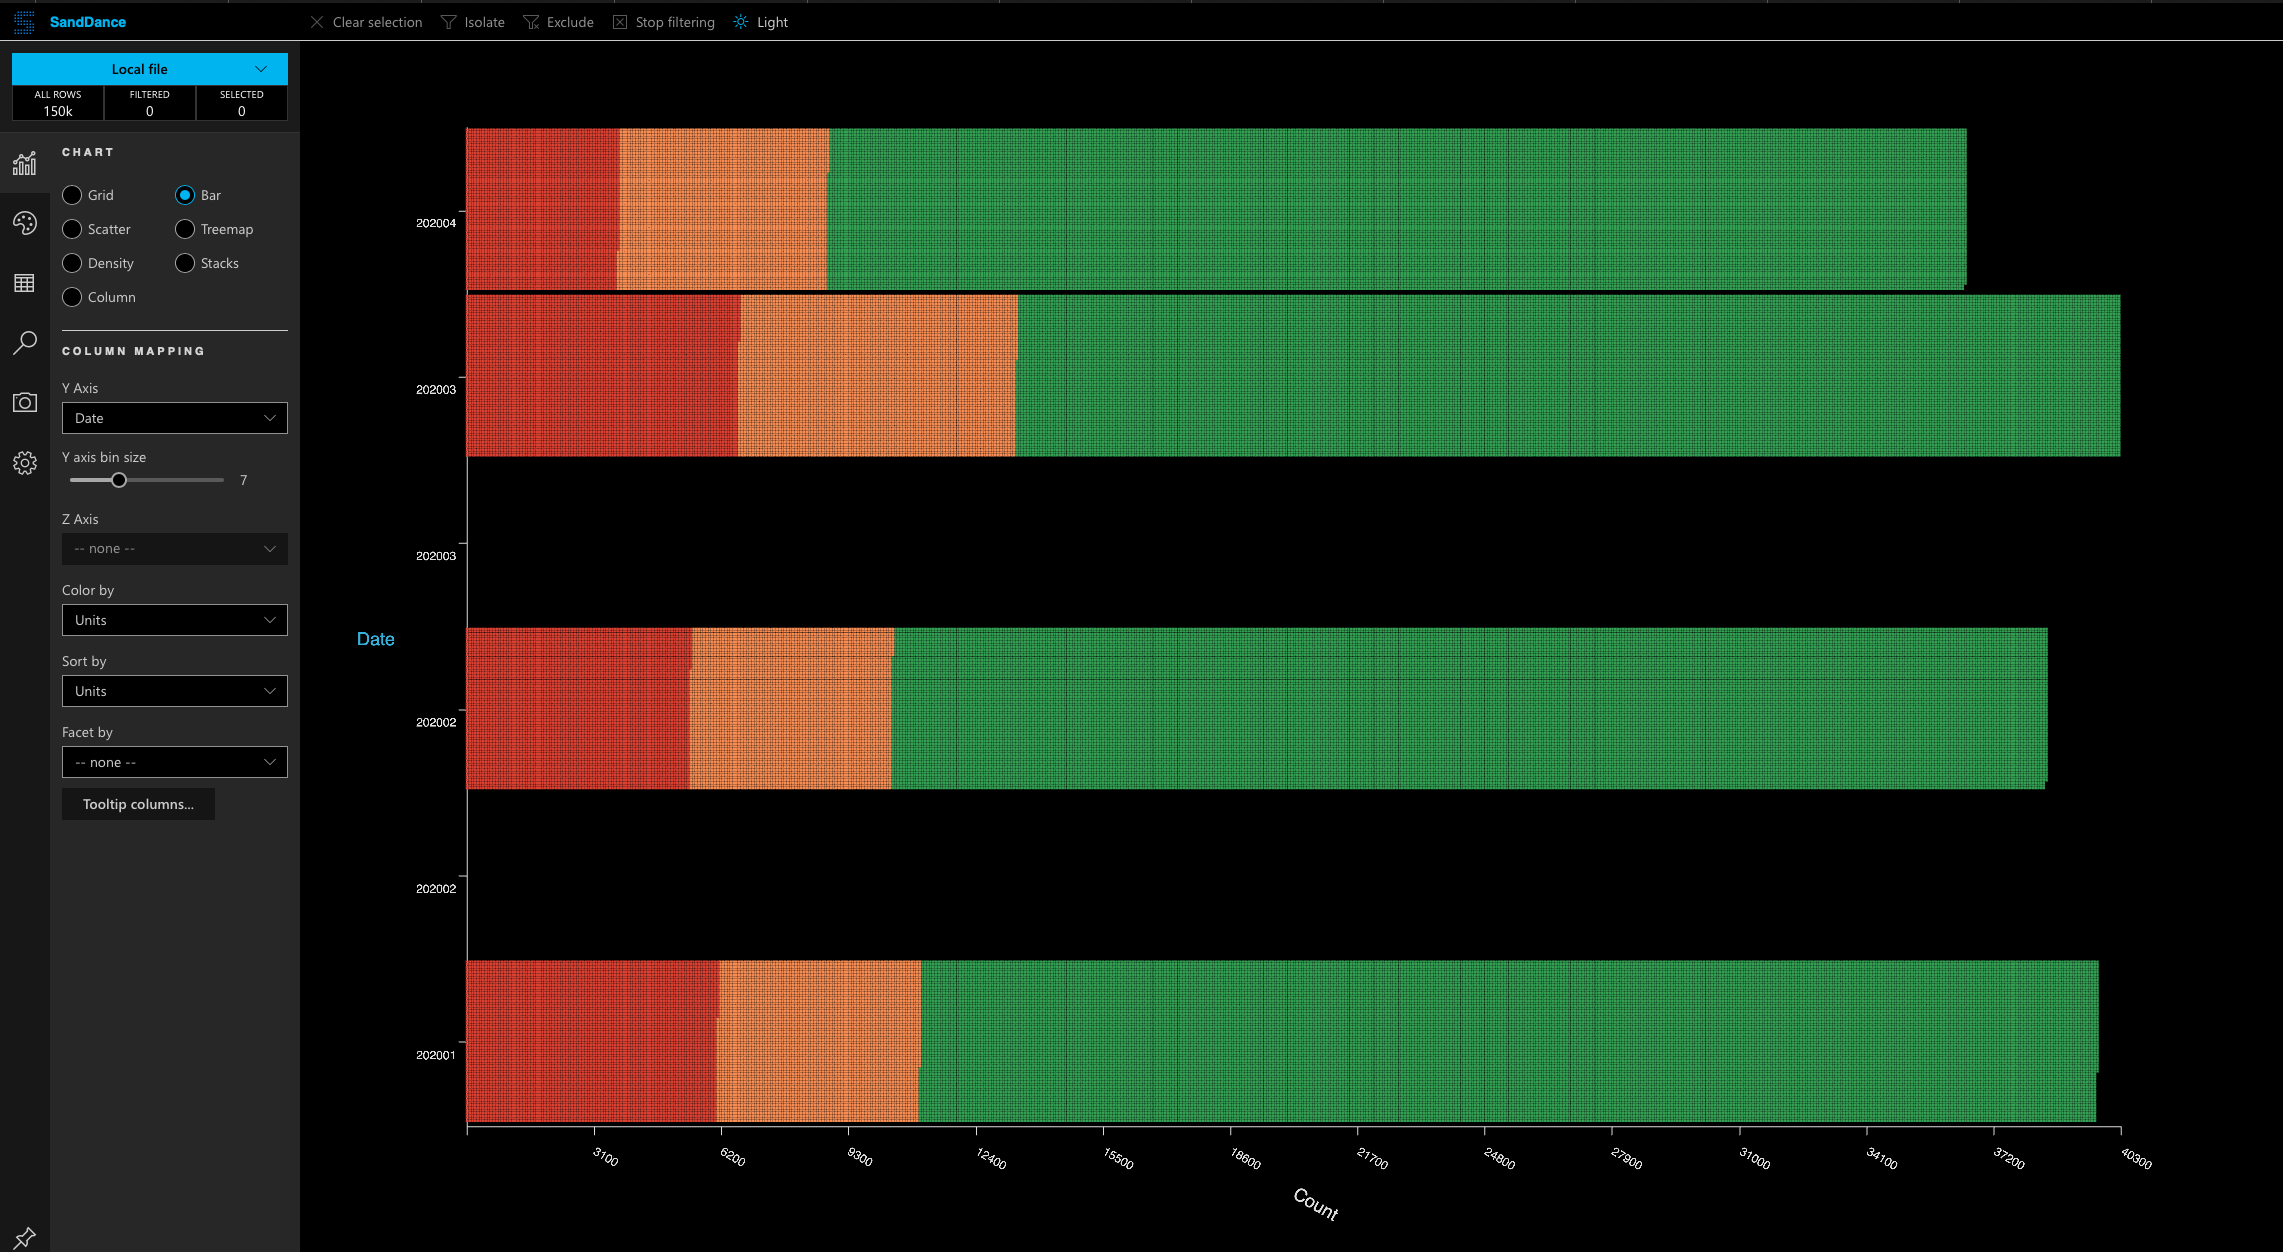Open the Tooltip columns button
The image size is (2283, 1252).
[x=138, y=804]
